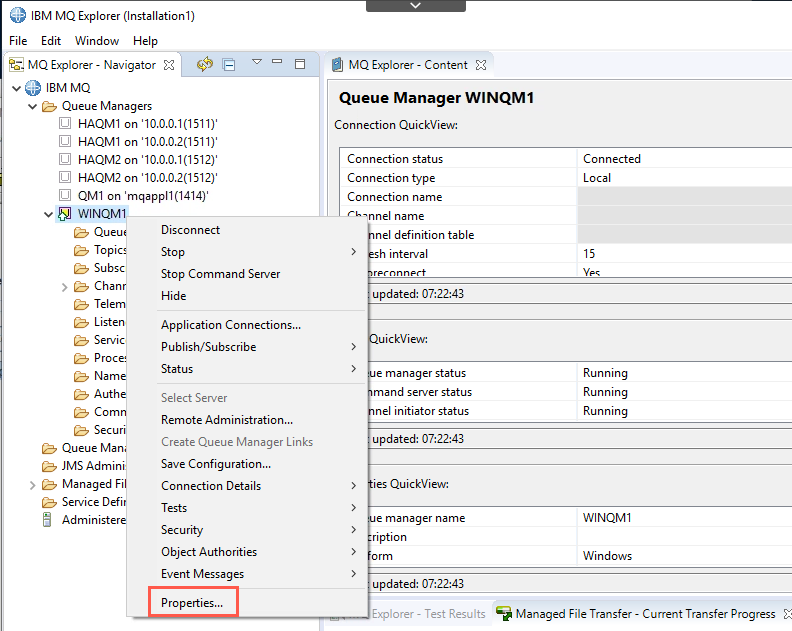Click the IBM MQ globe tree icon

[33, 88]
